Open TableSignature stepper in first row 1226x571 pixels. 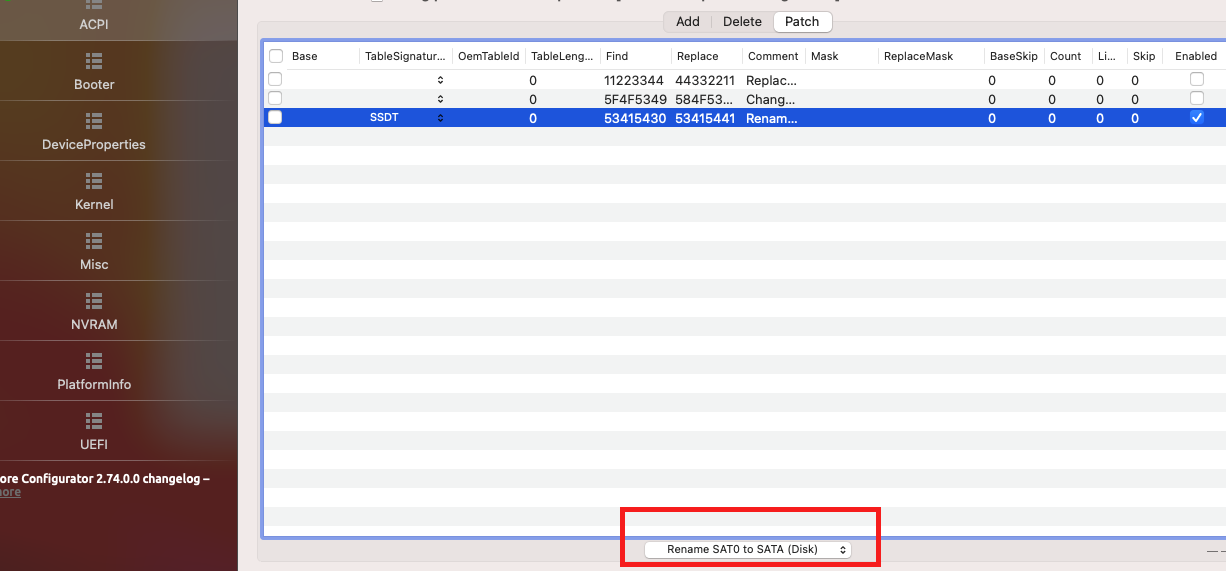pyautogui.click(x=440, y=80)
